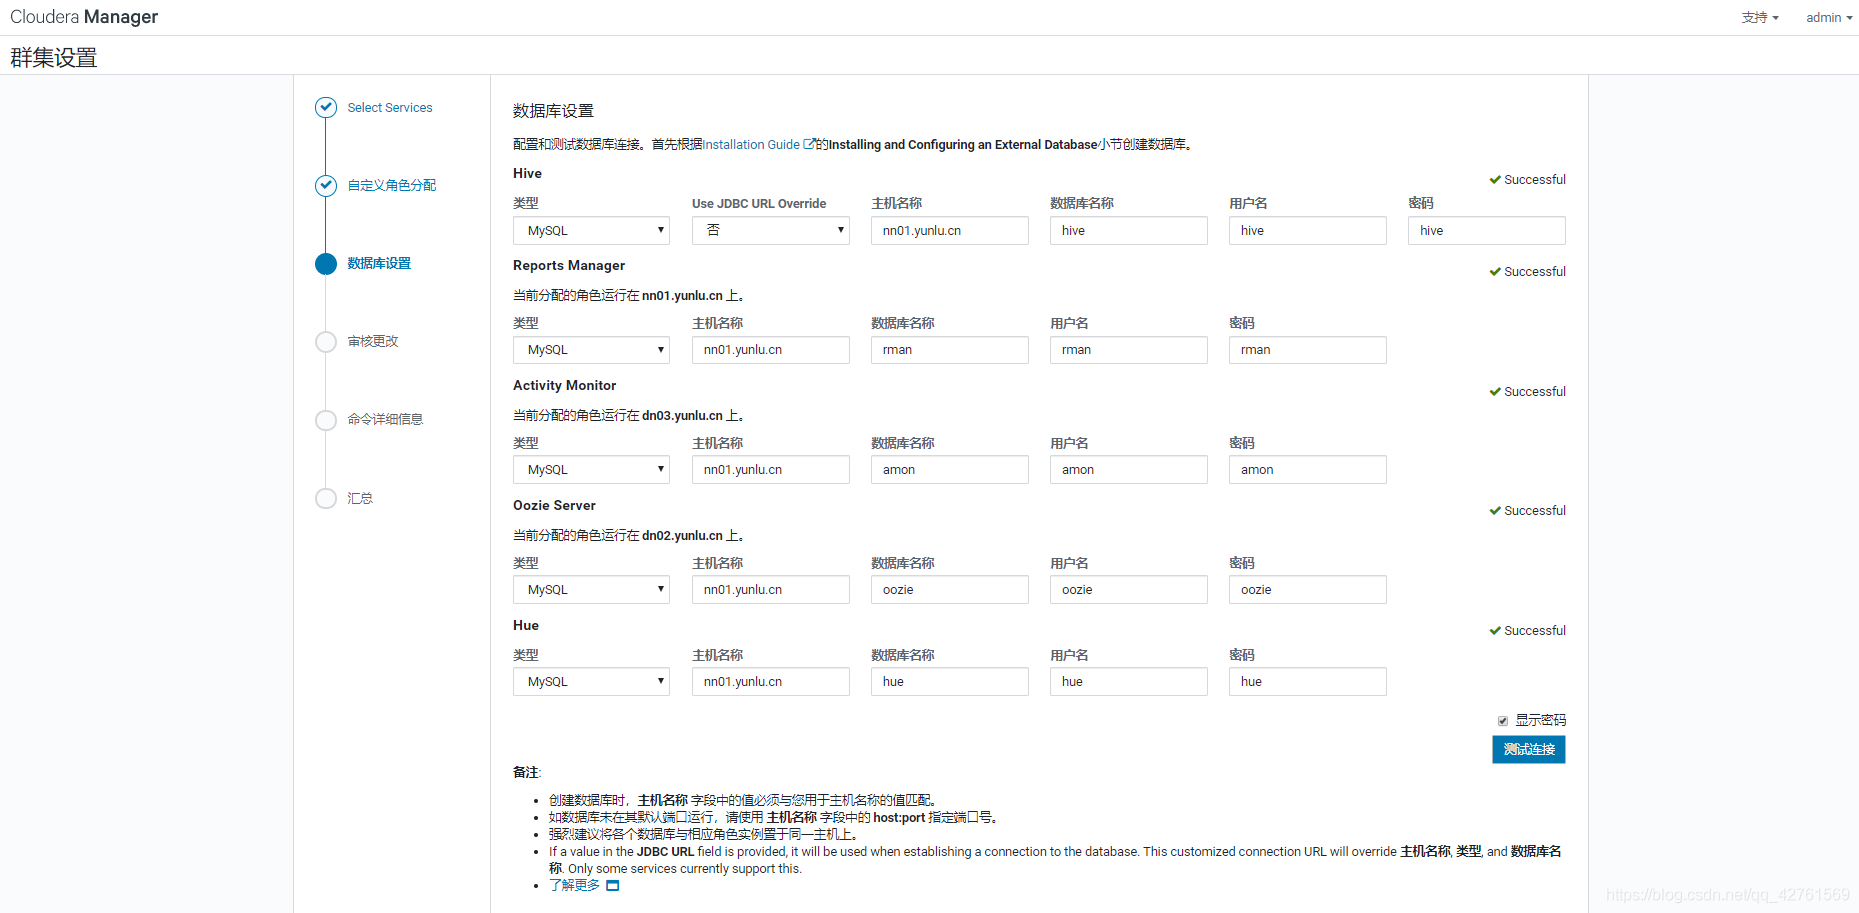Click the Hue 密码 field
The image size is (1859, 913).
pos(1308,682)
